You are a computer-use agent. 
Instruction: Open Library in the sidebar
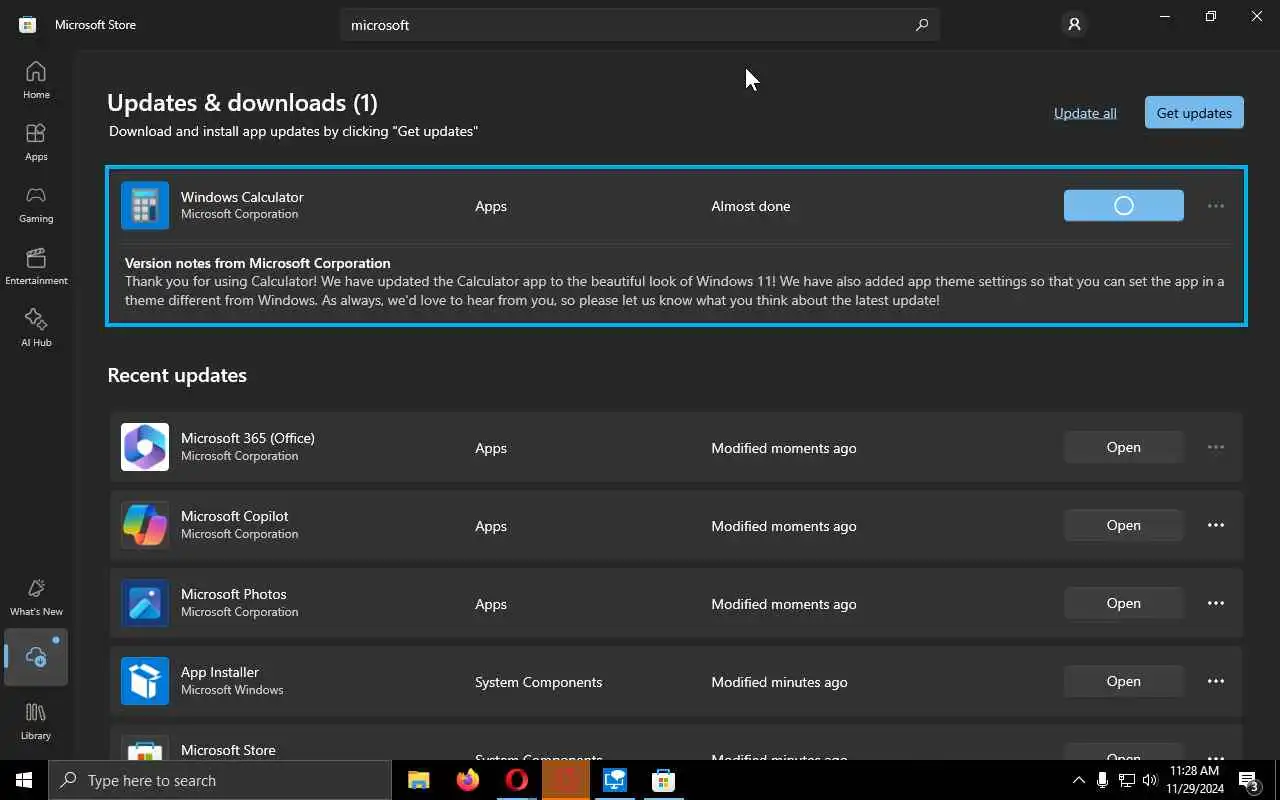pyautogui.click(x=36, y=721)
